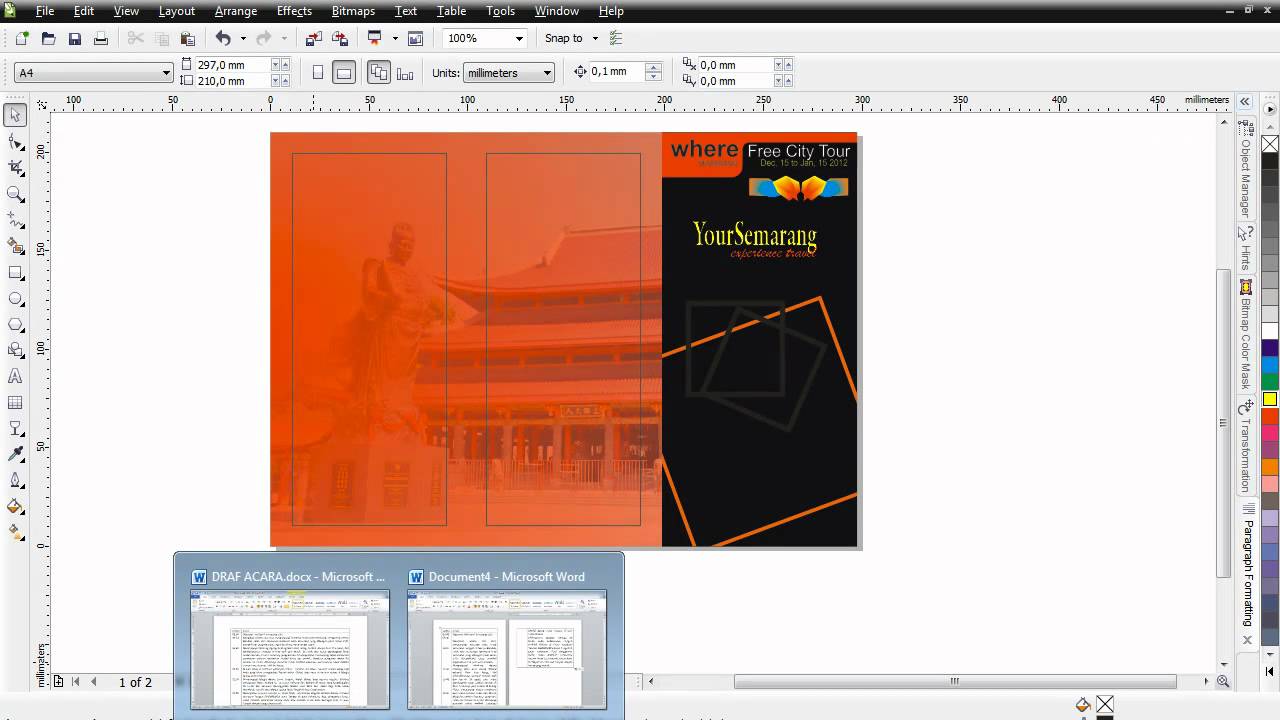
Task: Open the Effects menu
Action: 294,11
